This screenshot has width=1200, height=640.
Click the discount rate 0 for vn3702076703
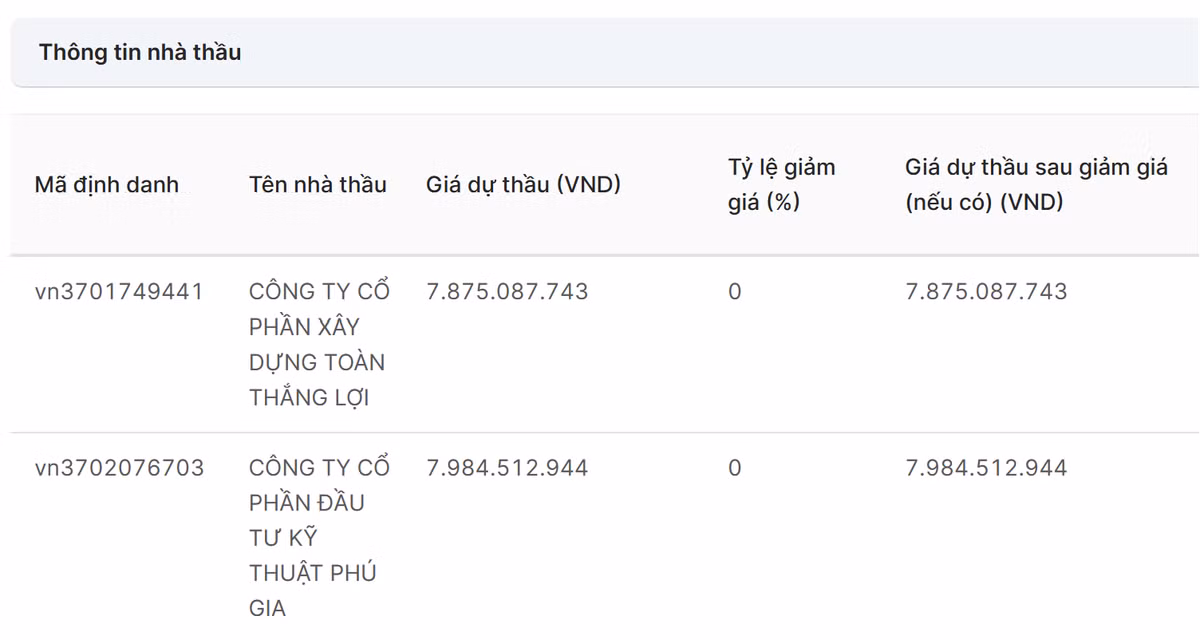point(735,468)
